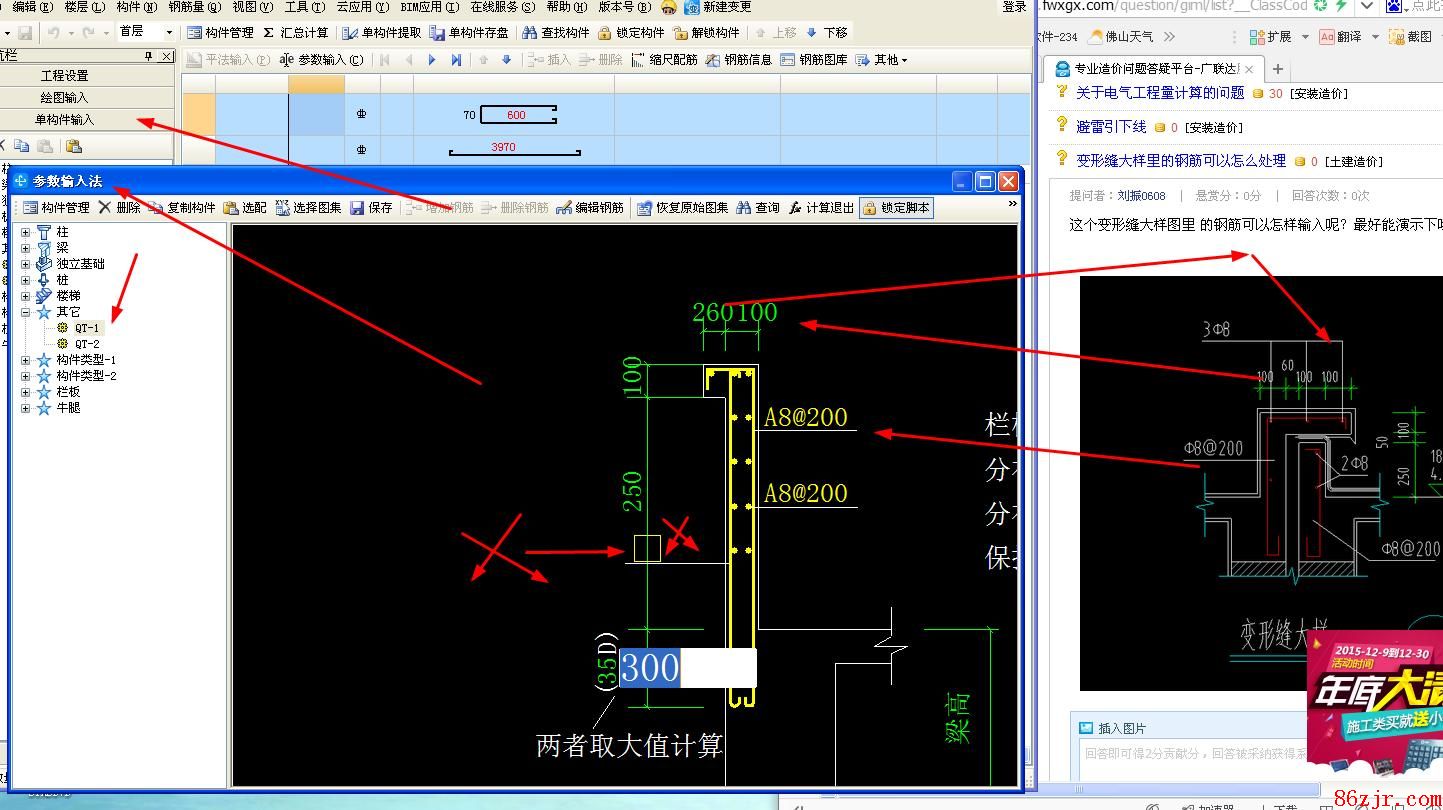
Task: Open link 关于电气工程量计算的问题
Action: point(1159,93)
